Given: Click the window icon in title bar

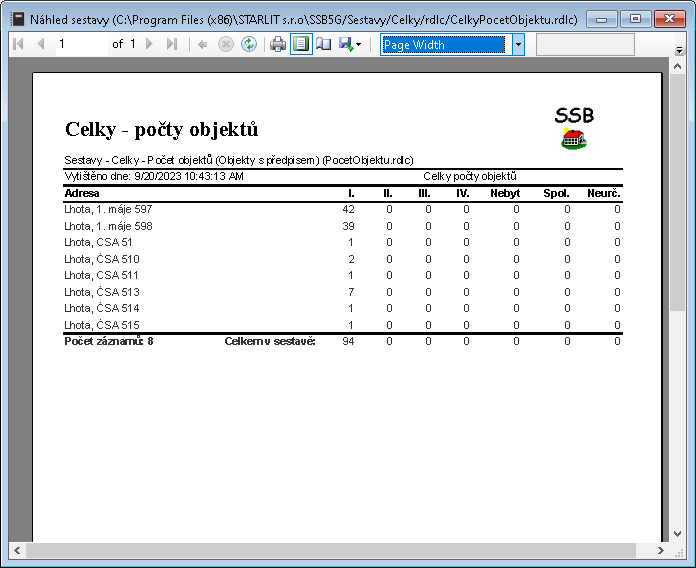Looking at the screenshot, I should coord(17,18).
